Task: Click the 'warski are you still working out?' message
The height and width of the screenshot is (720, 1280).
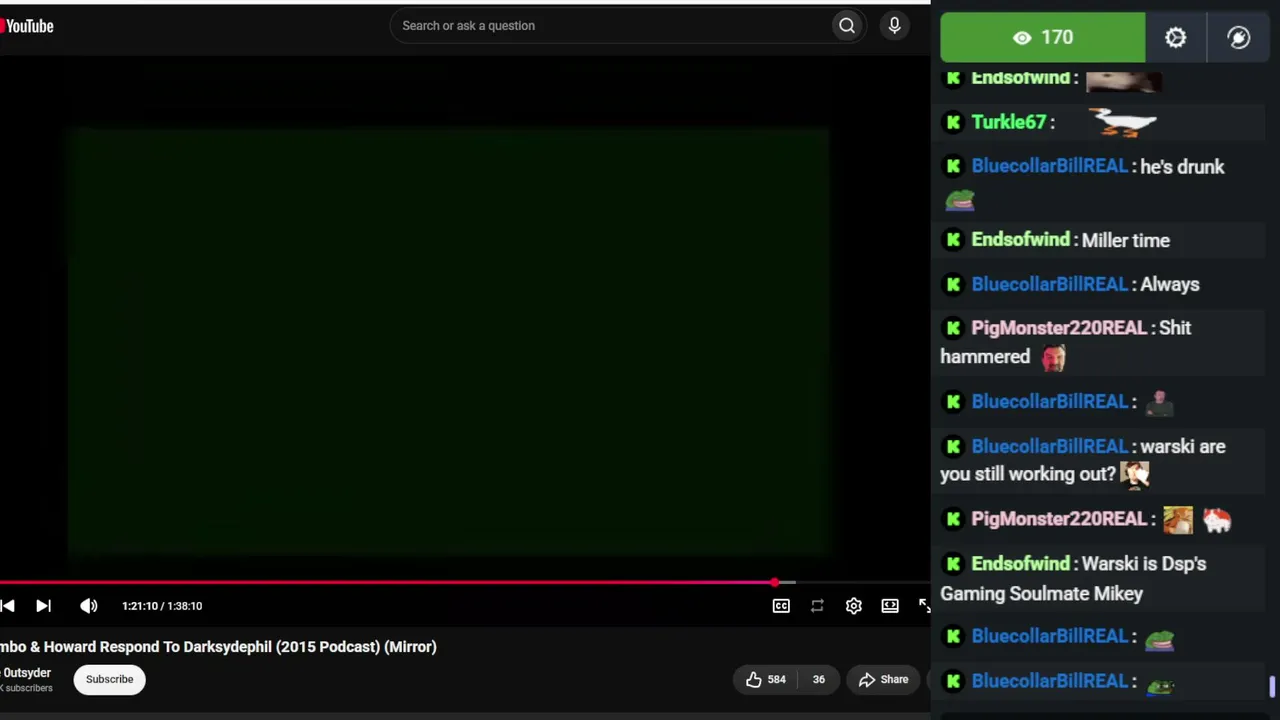Action: [x=1083, y=460]
